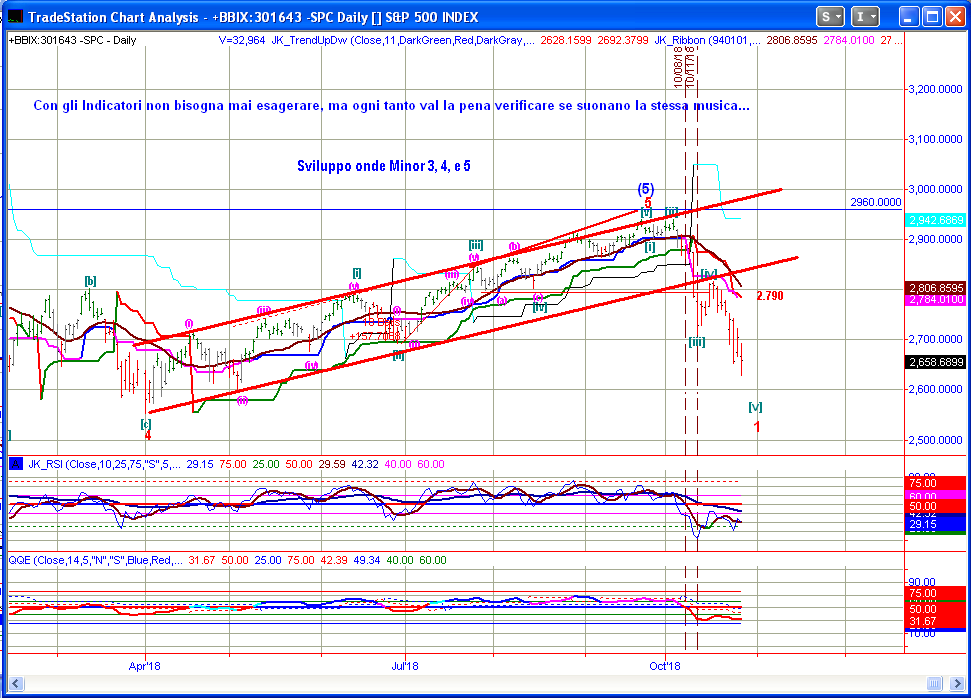Click the 2692.3799 indicator value
Screen dimensions: 971x698
tap(622, 40)
